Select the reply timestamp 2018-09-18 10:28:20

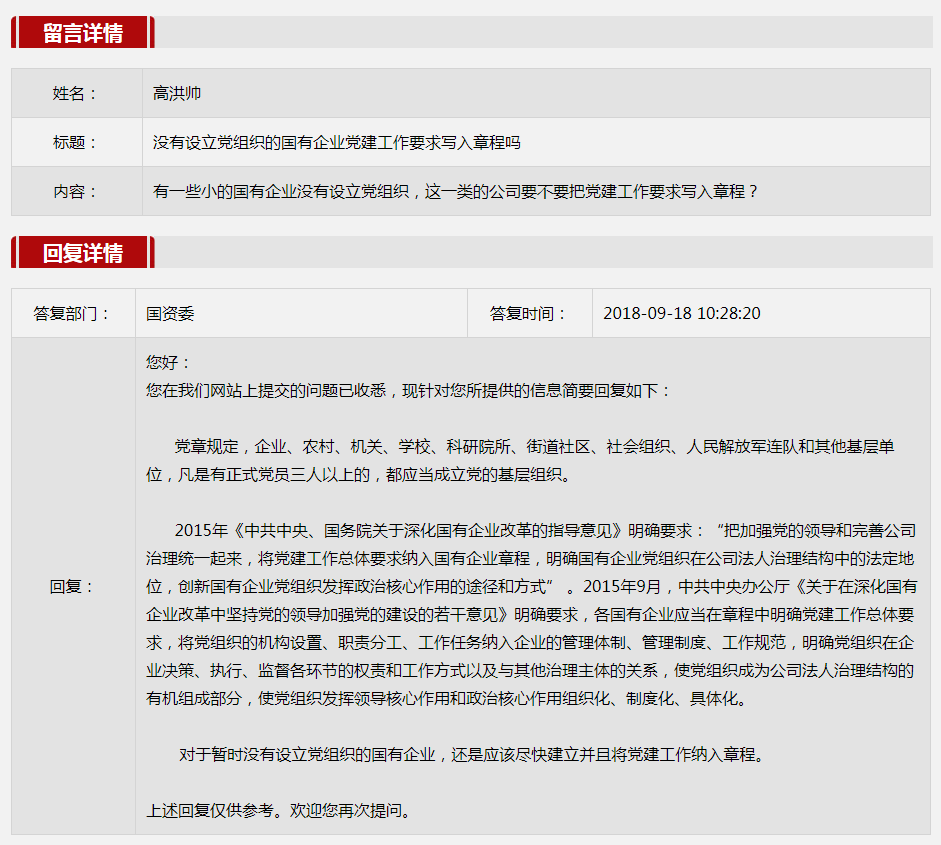(680, 313)
